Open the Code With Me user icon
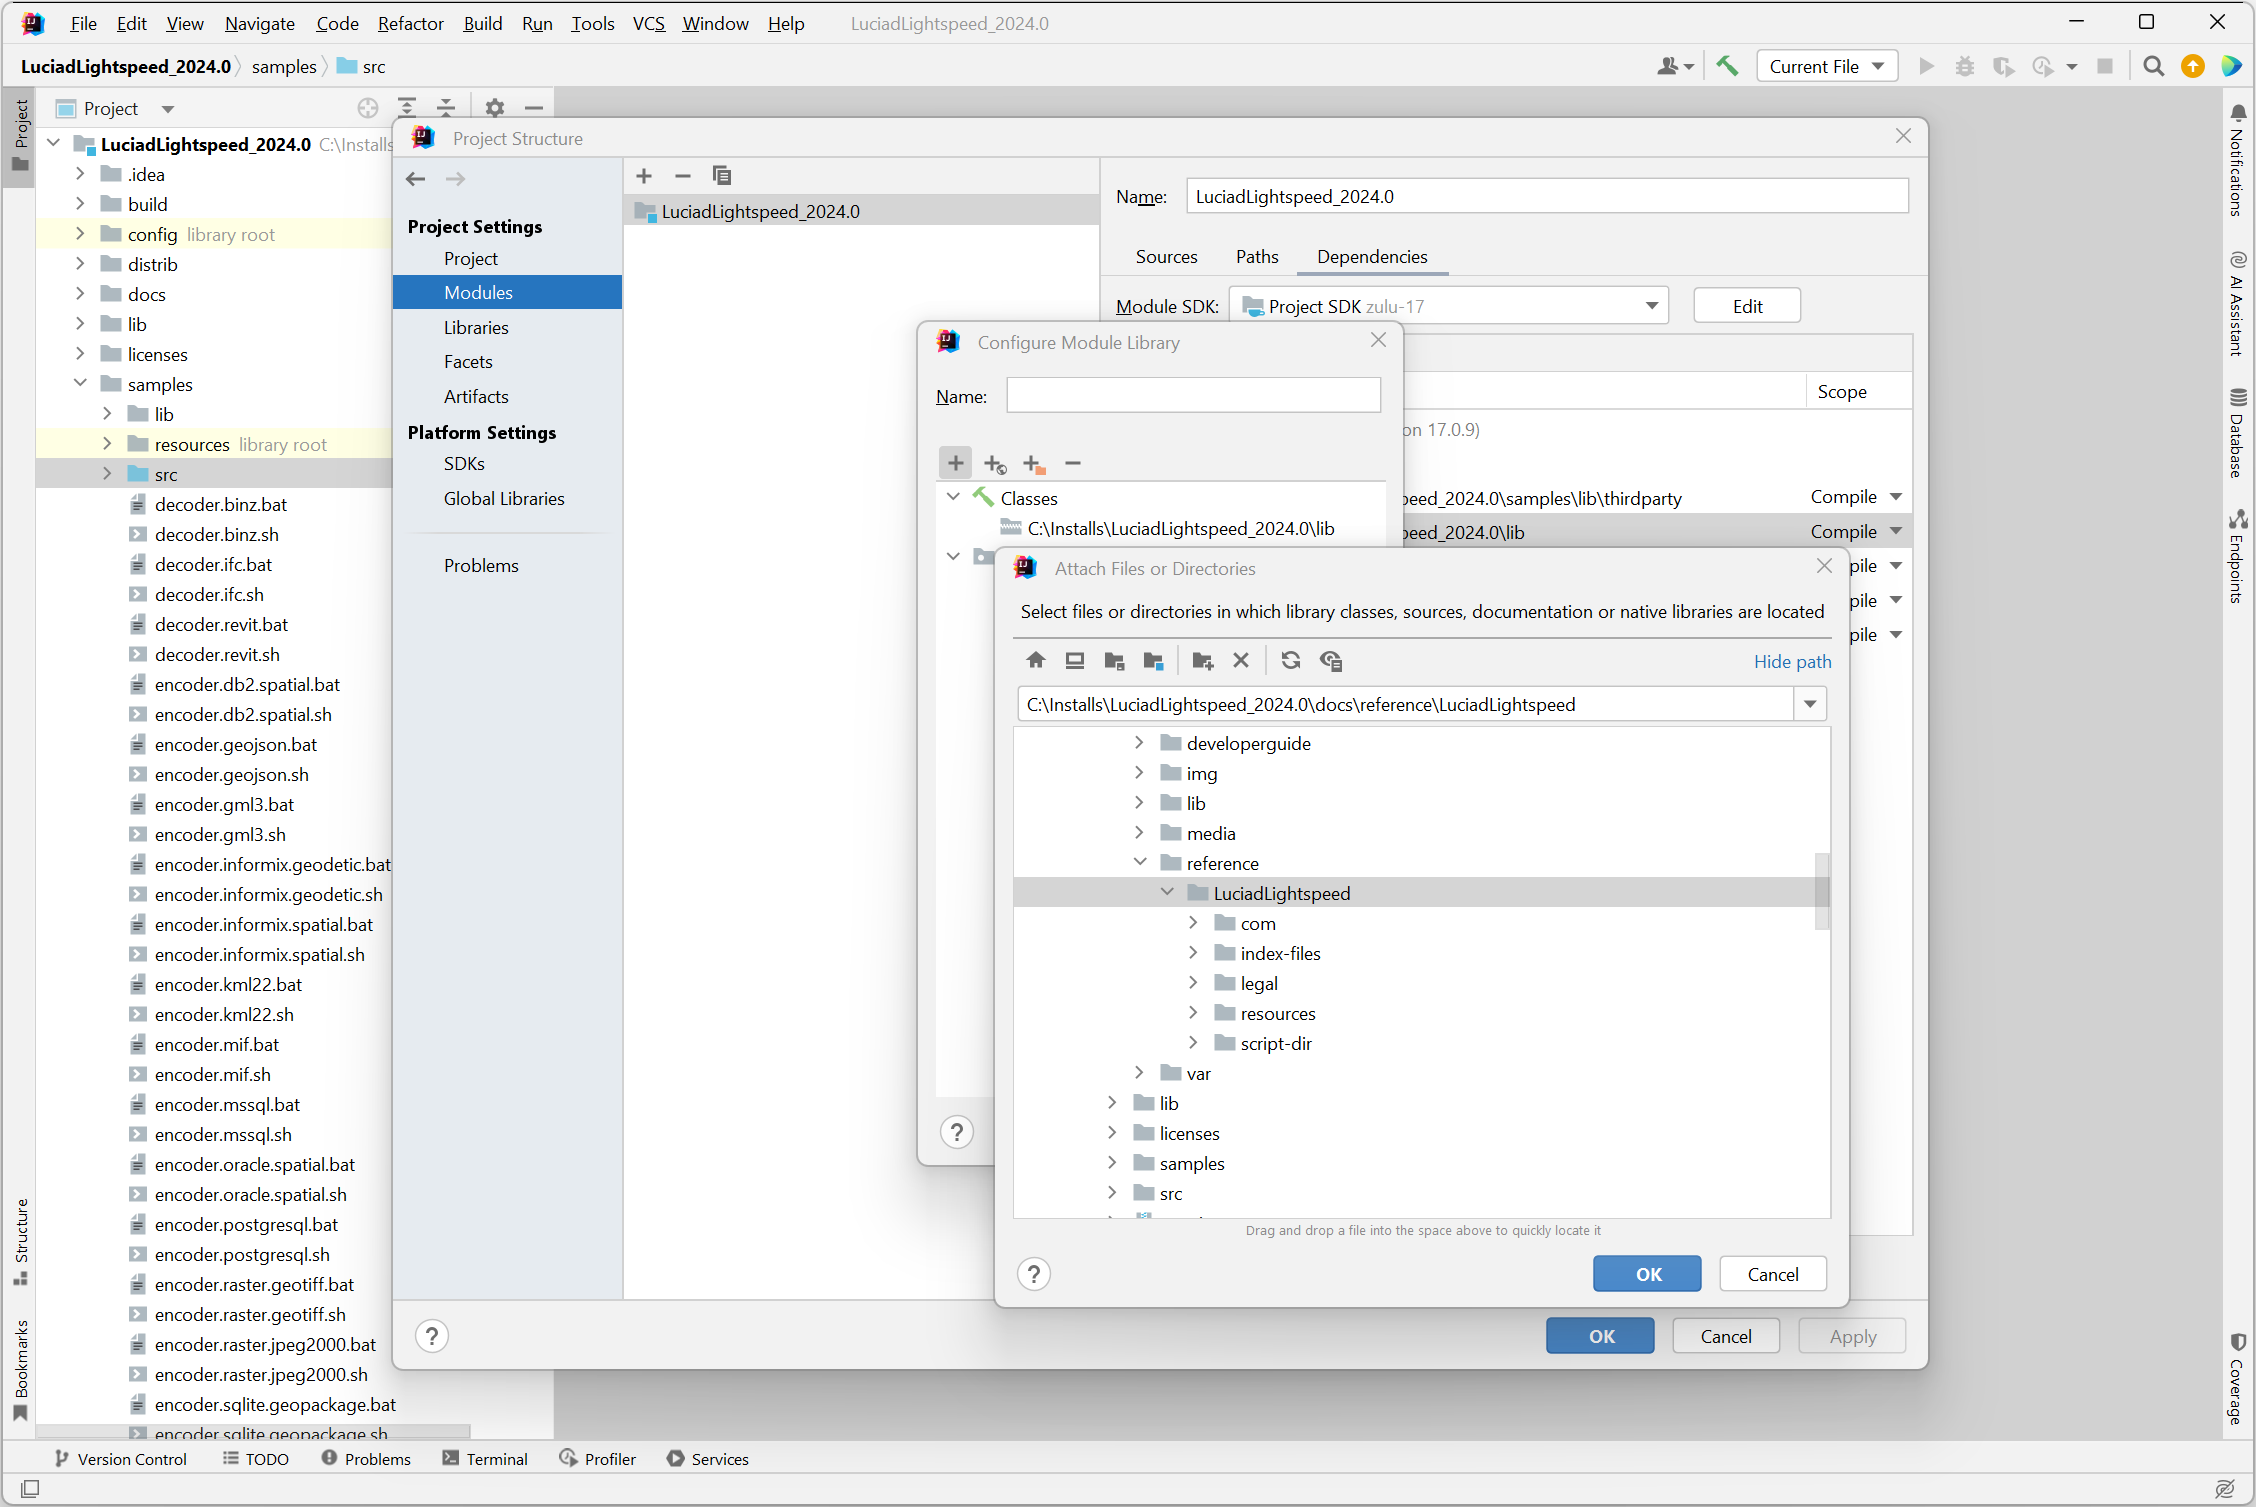The image size is (2256, 1507). [1675, 66]
